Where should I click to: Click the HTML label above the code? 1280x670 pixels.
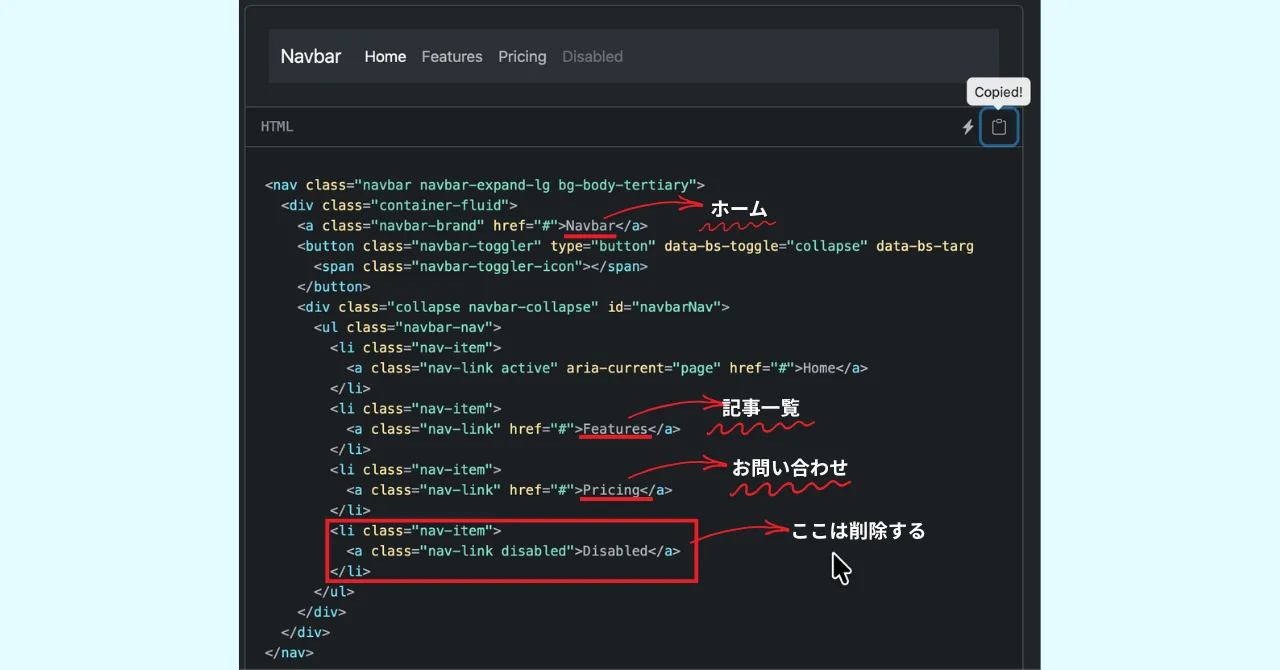click(x=277, y=127)
